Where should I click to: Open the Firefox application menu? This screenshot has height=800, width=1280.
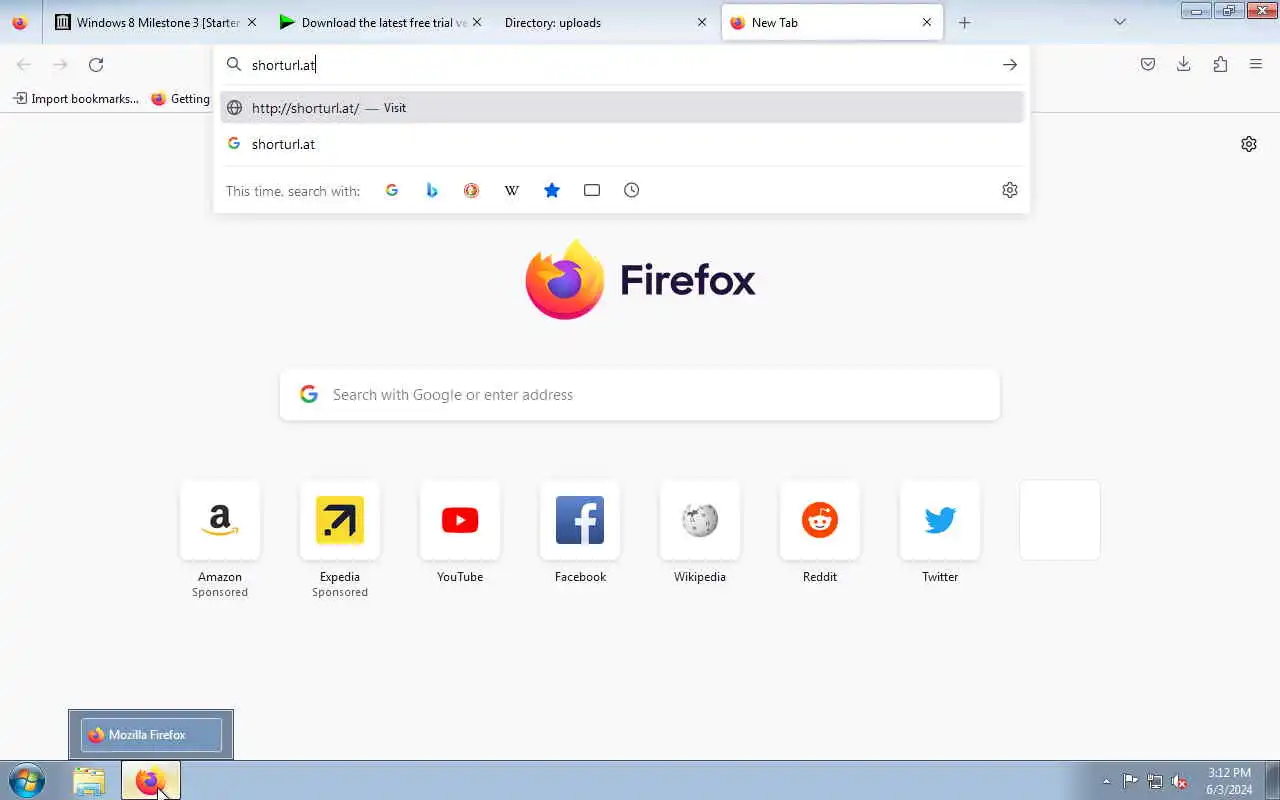(1256, 64)
